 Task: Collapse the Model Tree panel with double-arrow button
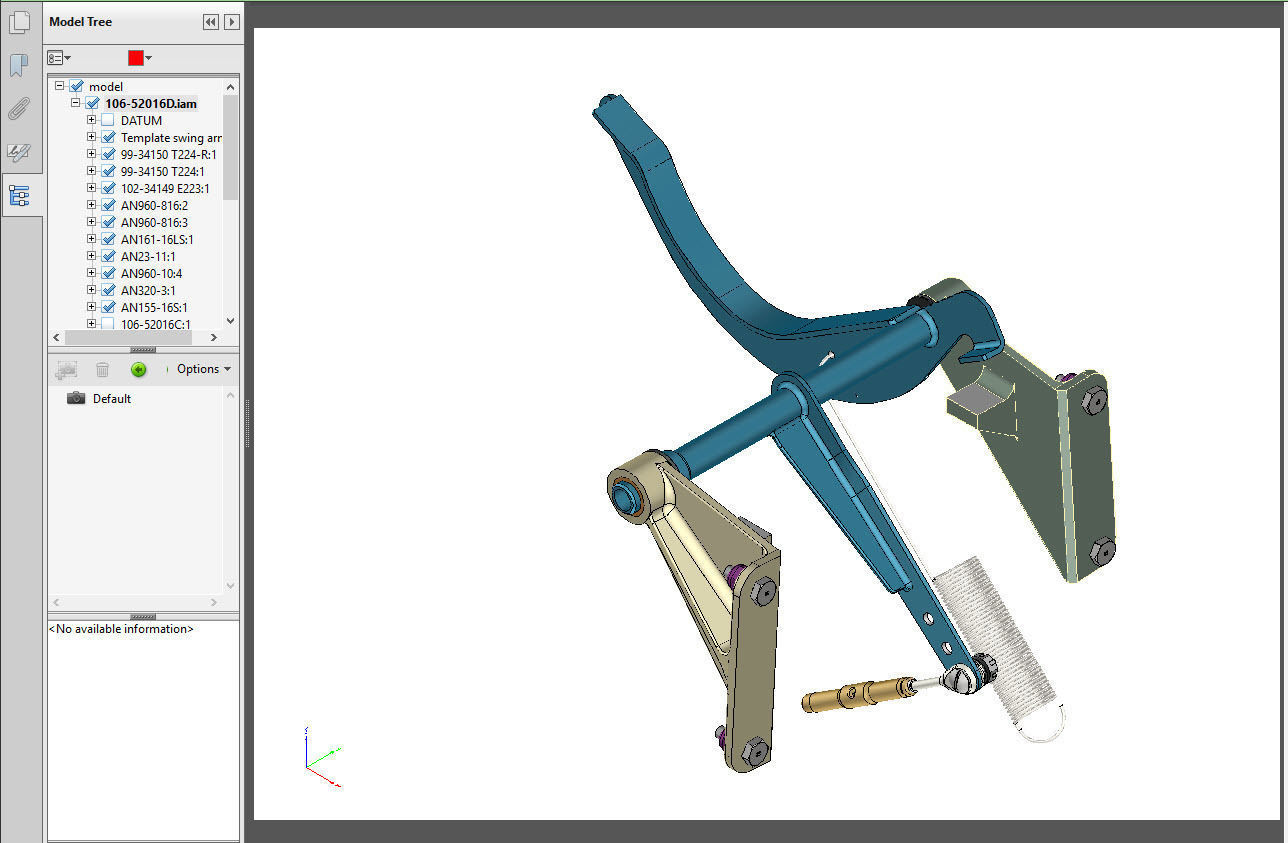(211, 22)
